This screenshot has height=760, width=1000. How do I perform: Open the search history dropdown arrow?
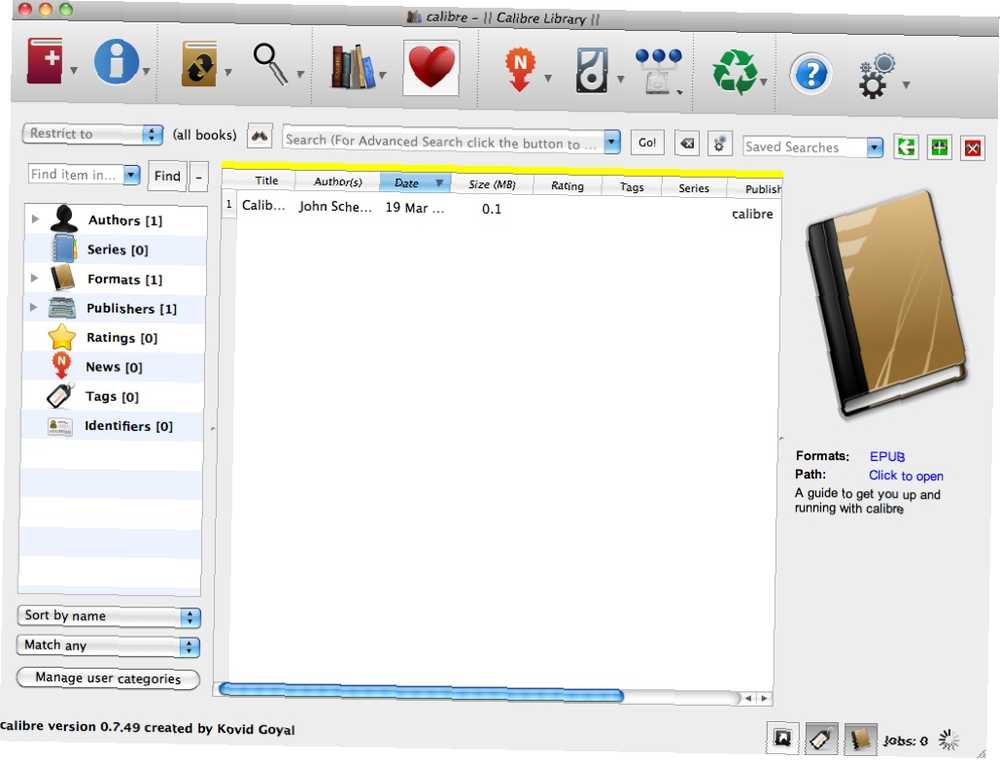tap(612, 142)
